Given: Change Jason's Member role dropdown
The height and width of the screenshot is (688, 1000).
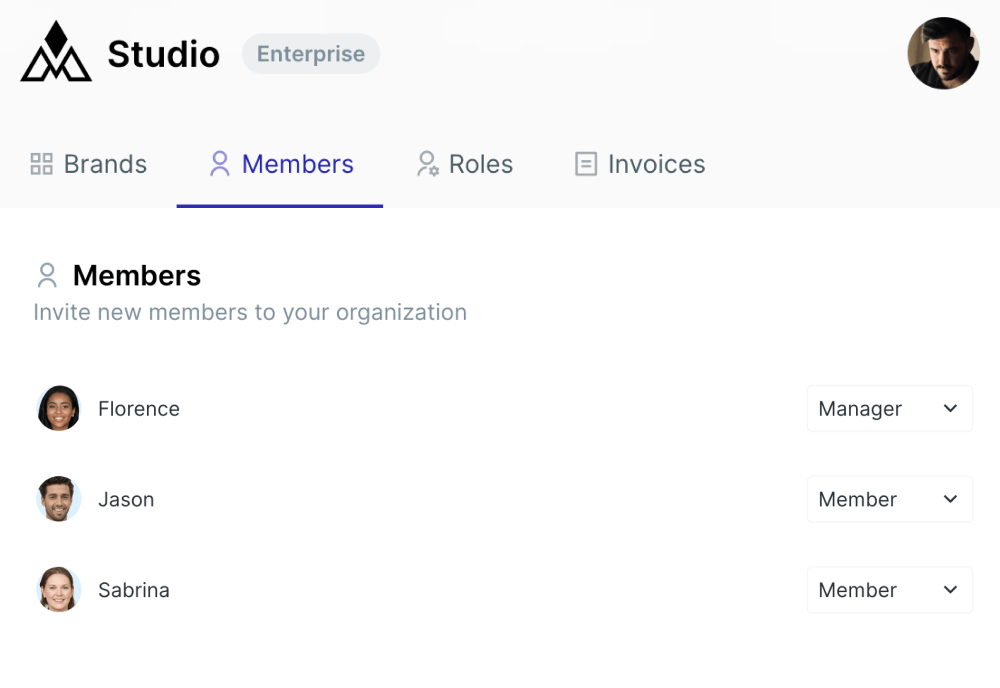Looking at the screenshot, I should 889,499.
